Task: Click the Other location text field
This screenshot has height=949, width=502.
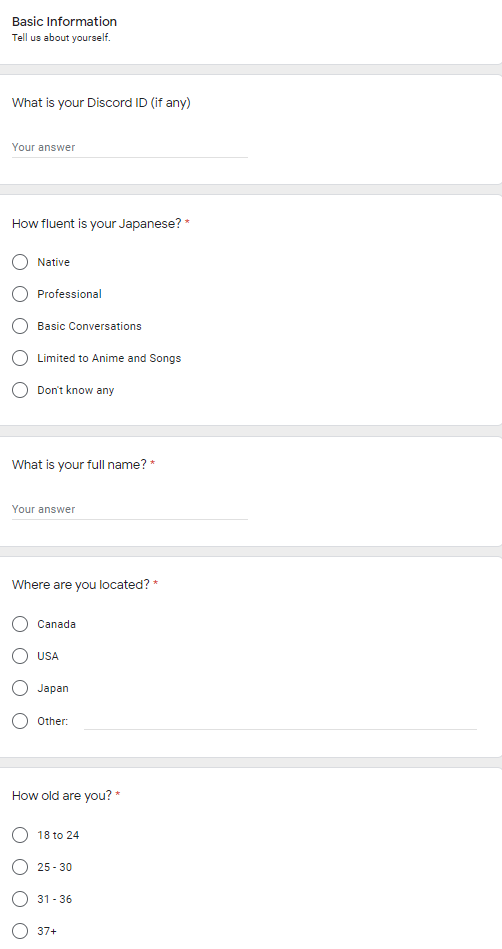Action: click(x=280, y=721)
